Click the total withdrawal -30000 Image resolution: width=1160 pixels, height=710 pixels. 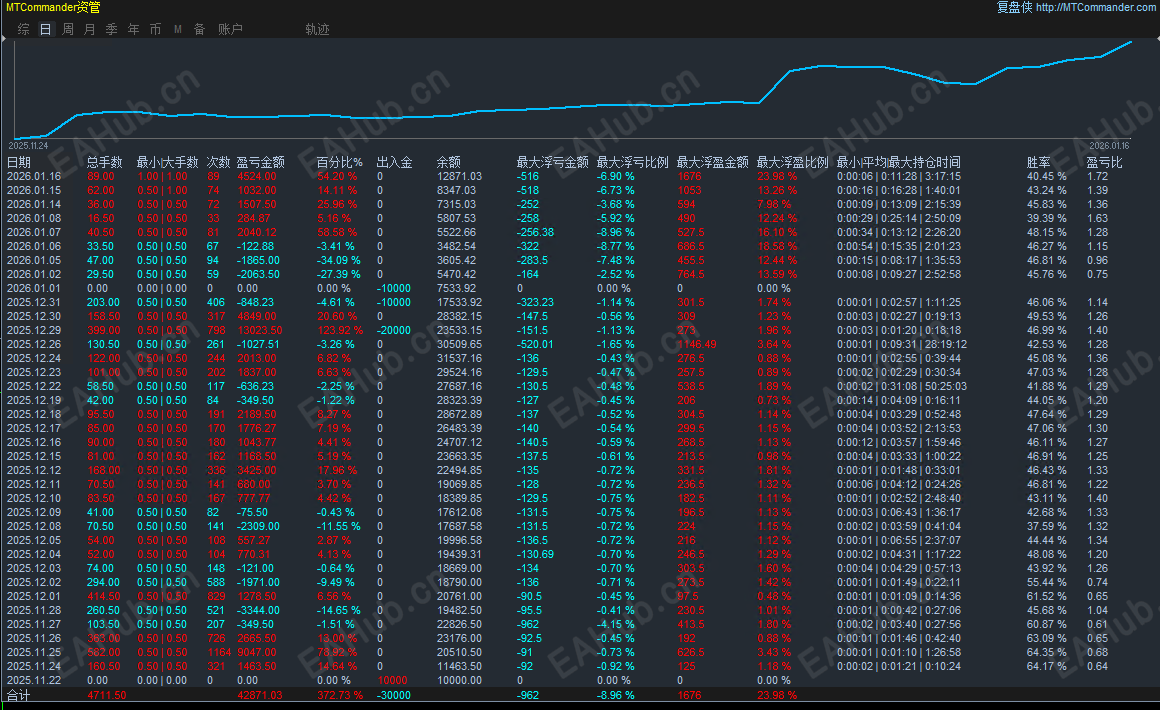pos(394,694)
